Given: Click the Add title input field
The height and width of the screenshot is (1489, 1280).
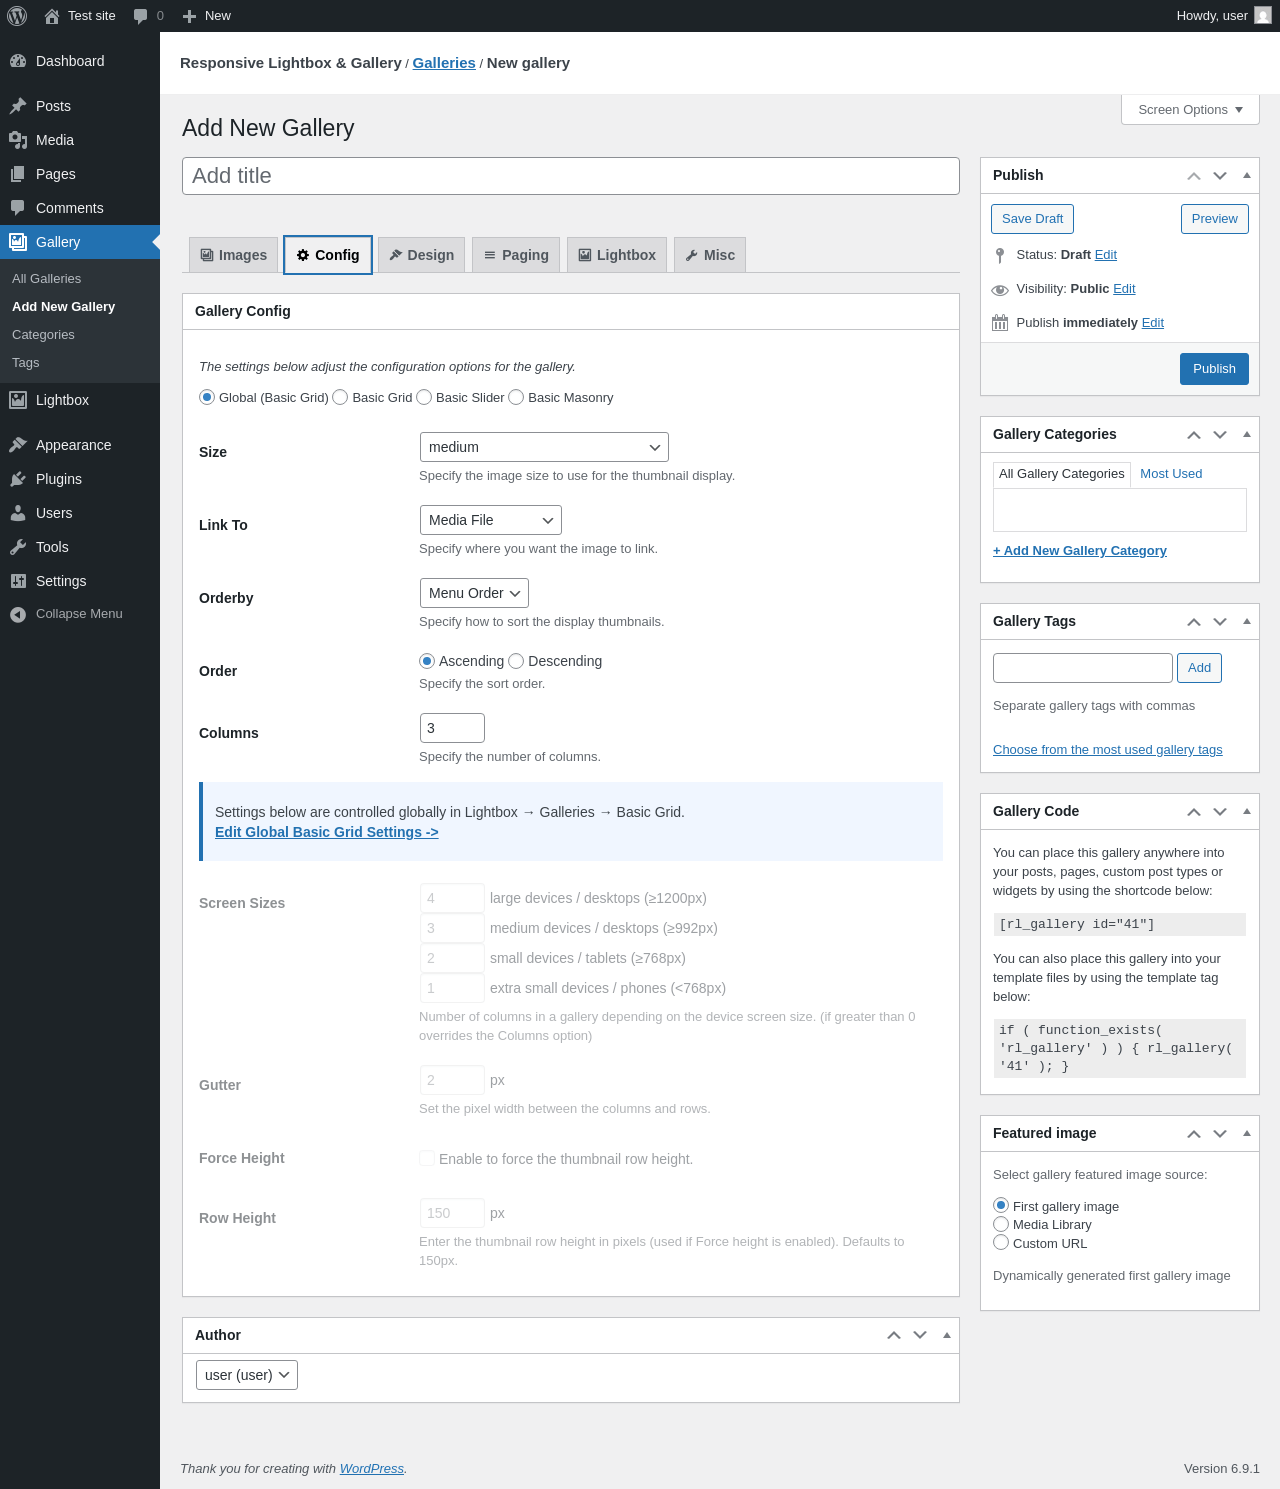Looking at the screenshot, I should tap(571, 176).
